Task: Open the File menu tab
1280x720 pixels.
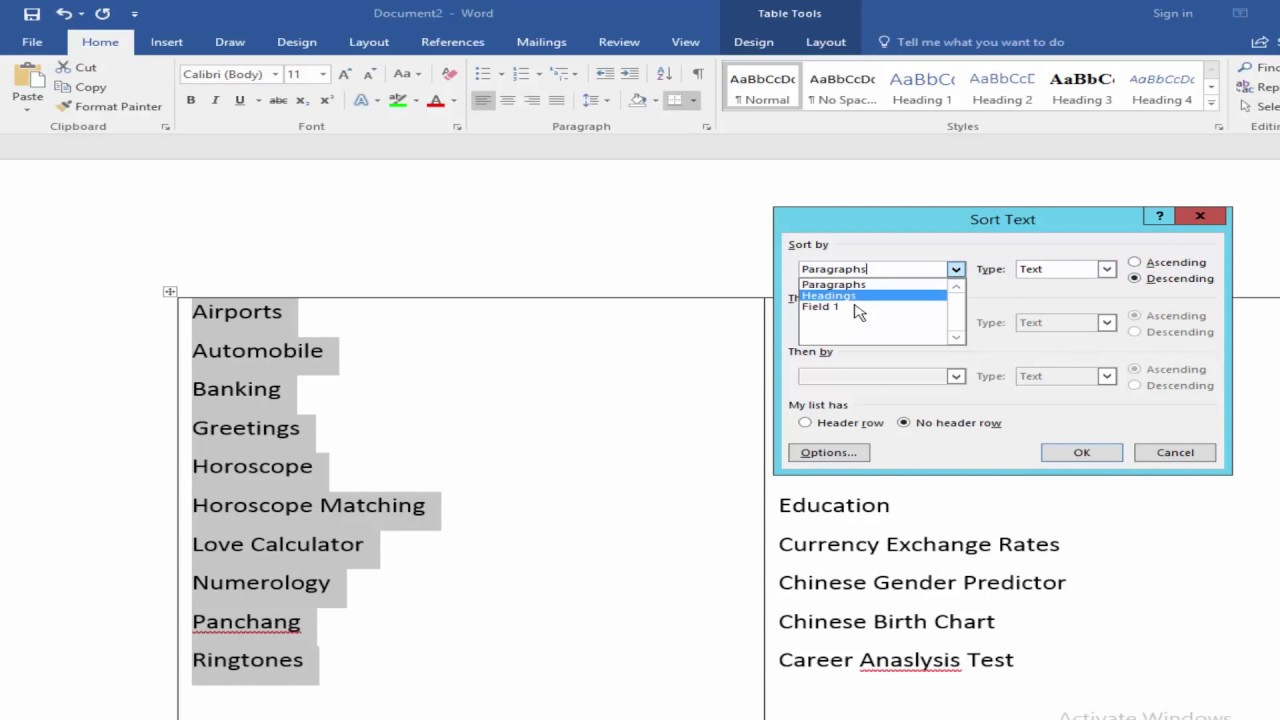Action: coord(32,42)
